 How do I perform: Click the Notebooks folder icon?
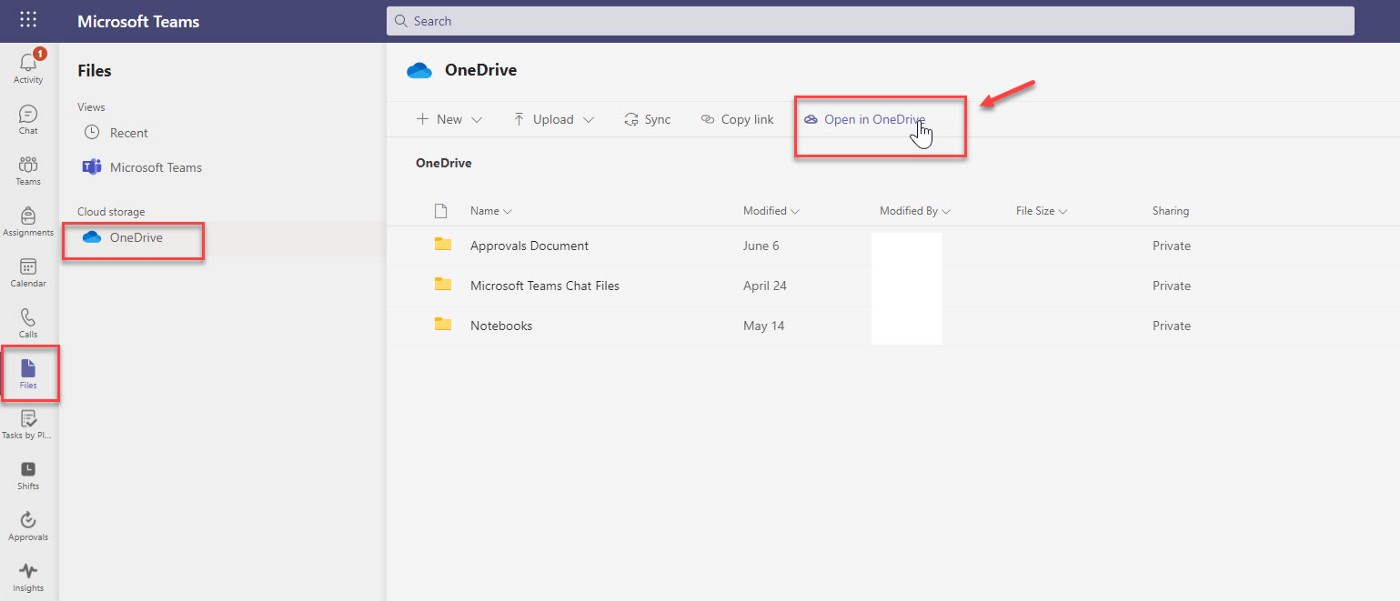[443, 324]
